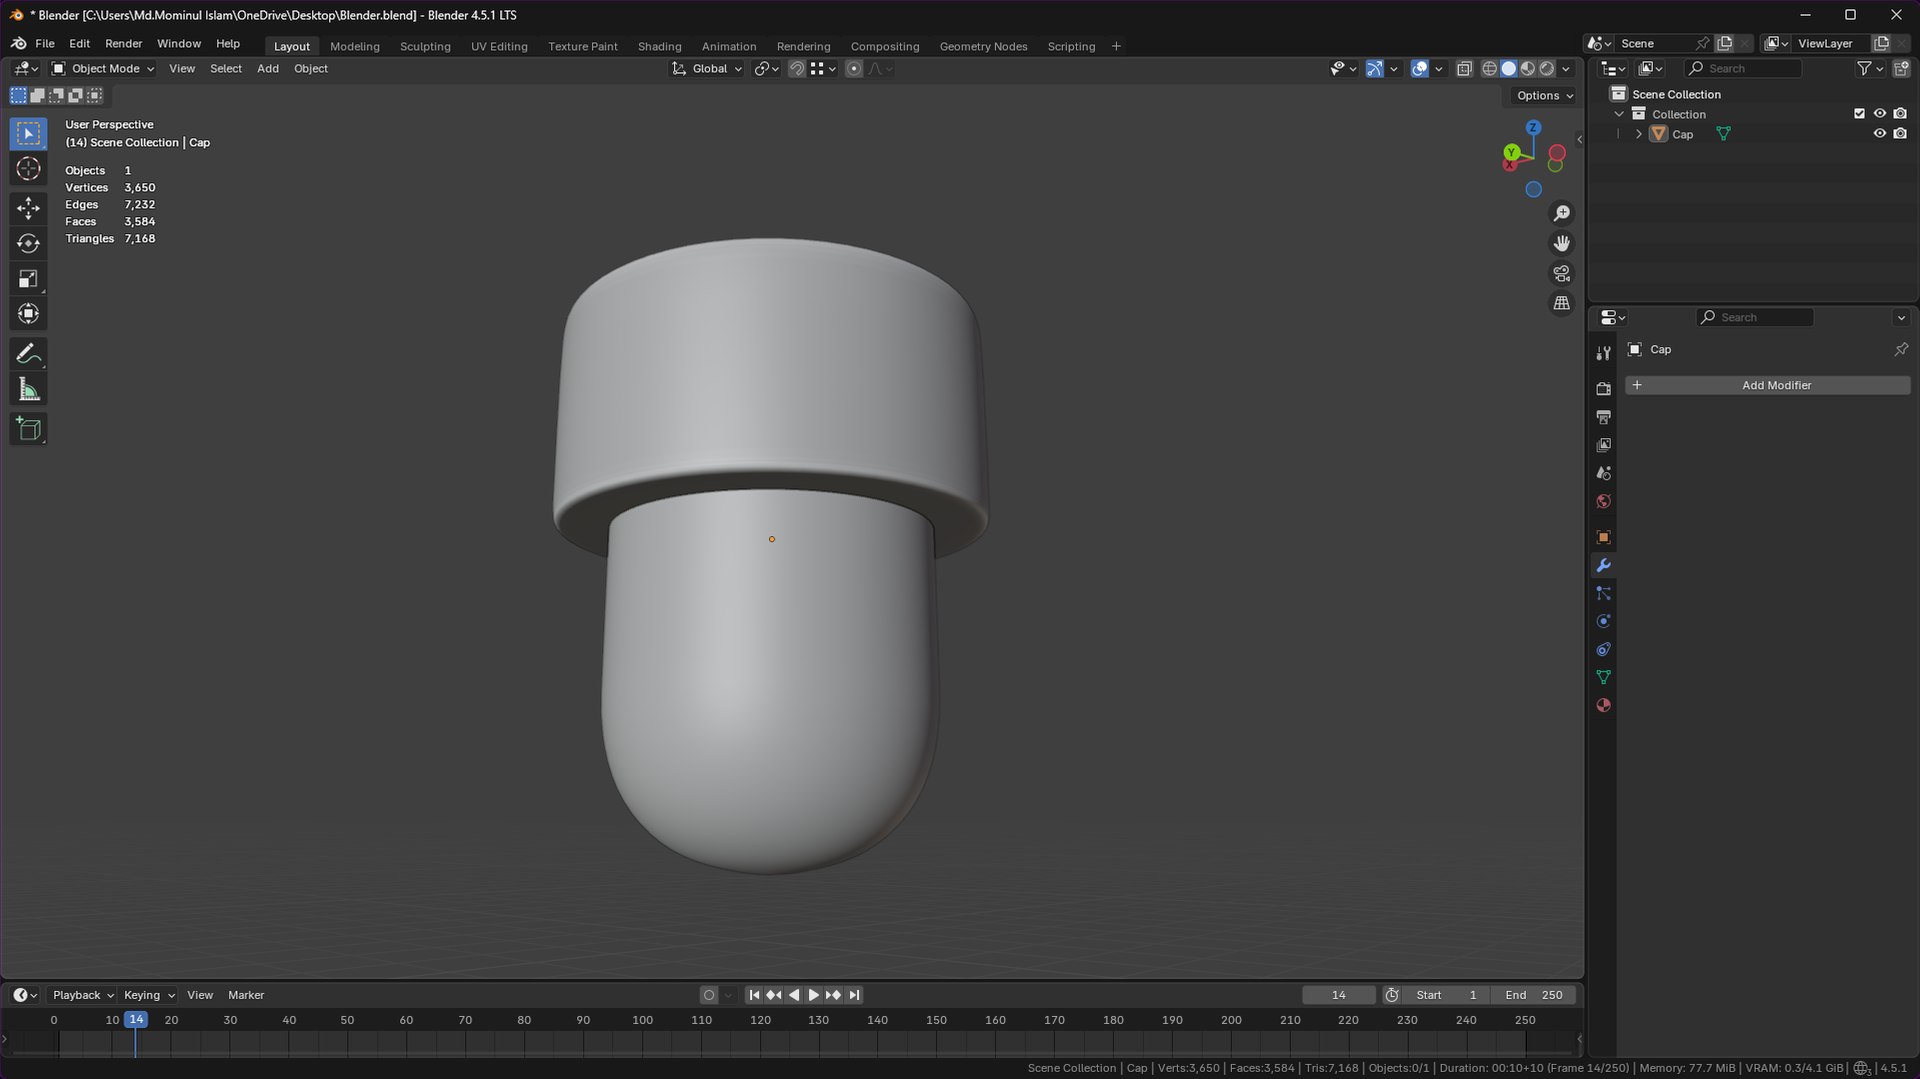Viewport: 1920px width, 1079px height.
Task: Expand the Cap object in outliner
Action: coord(1638,134)
